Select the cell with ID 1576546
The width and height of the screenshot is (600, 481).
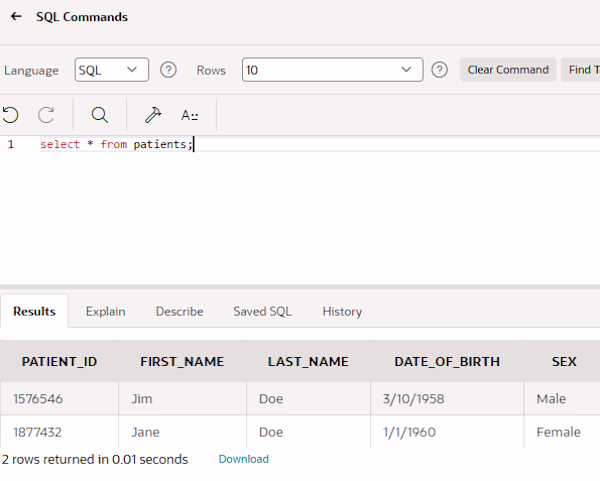tap(59, 399)
